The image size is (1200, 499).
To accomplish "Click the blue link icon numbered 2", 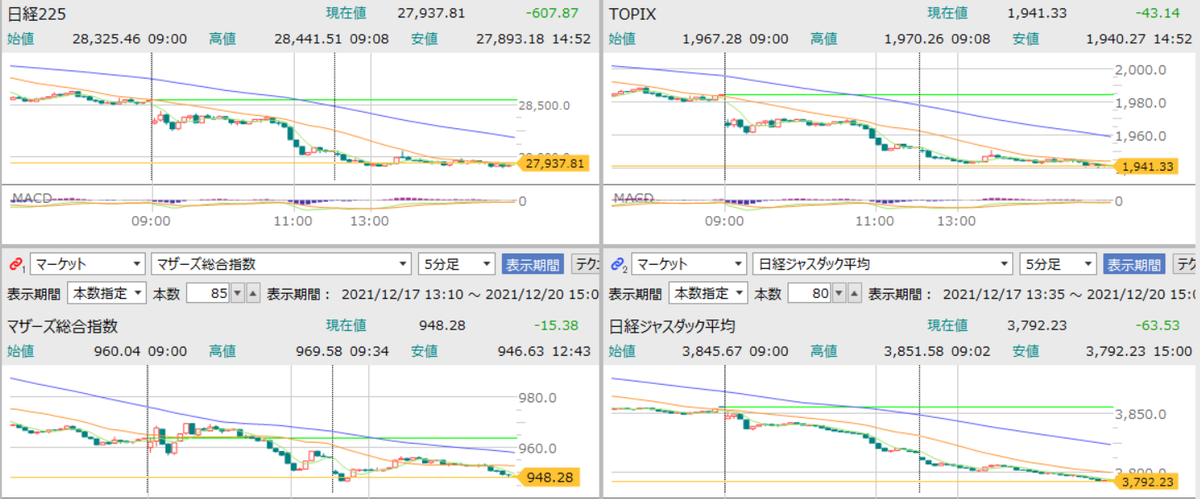I will [618, 264].
